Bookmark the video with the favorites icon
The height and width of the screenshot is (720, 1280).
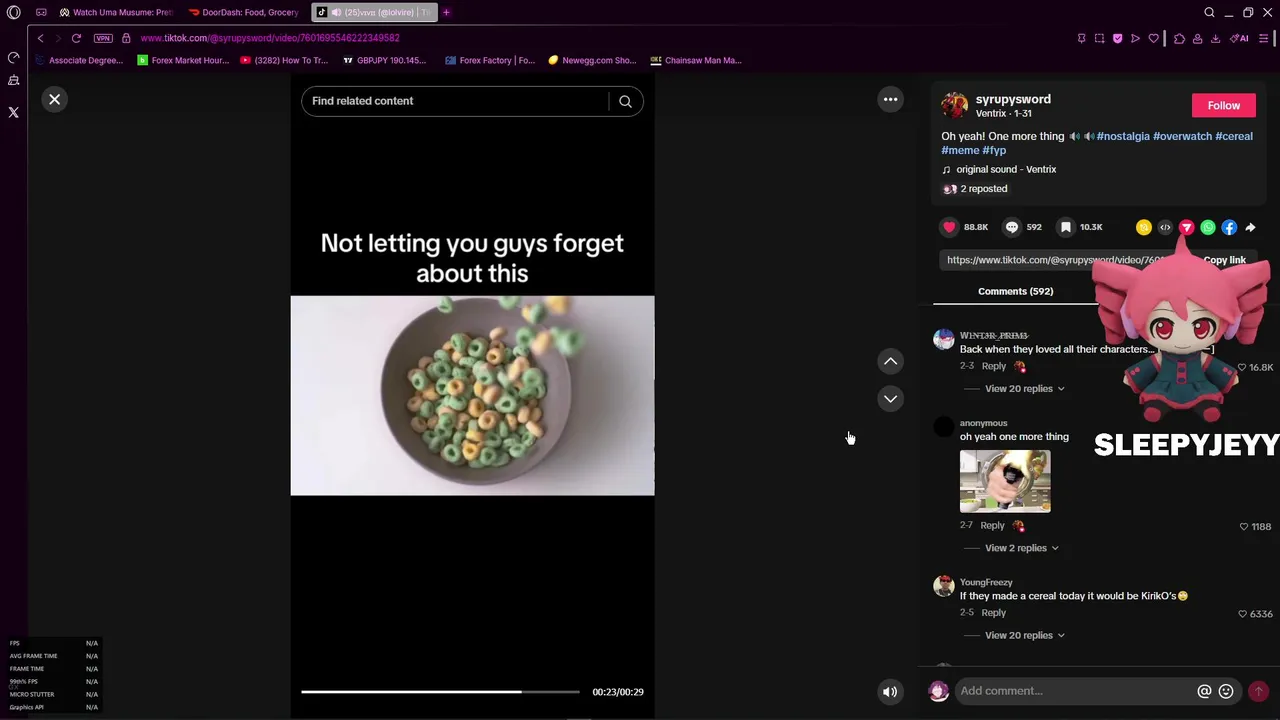tap(1066, 227)
